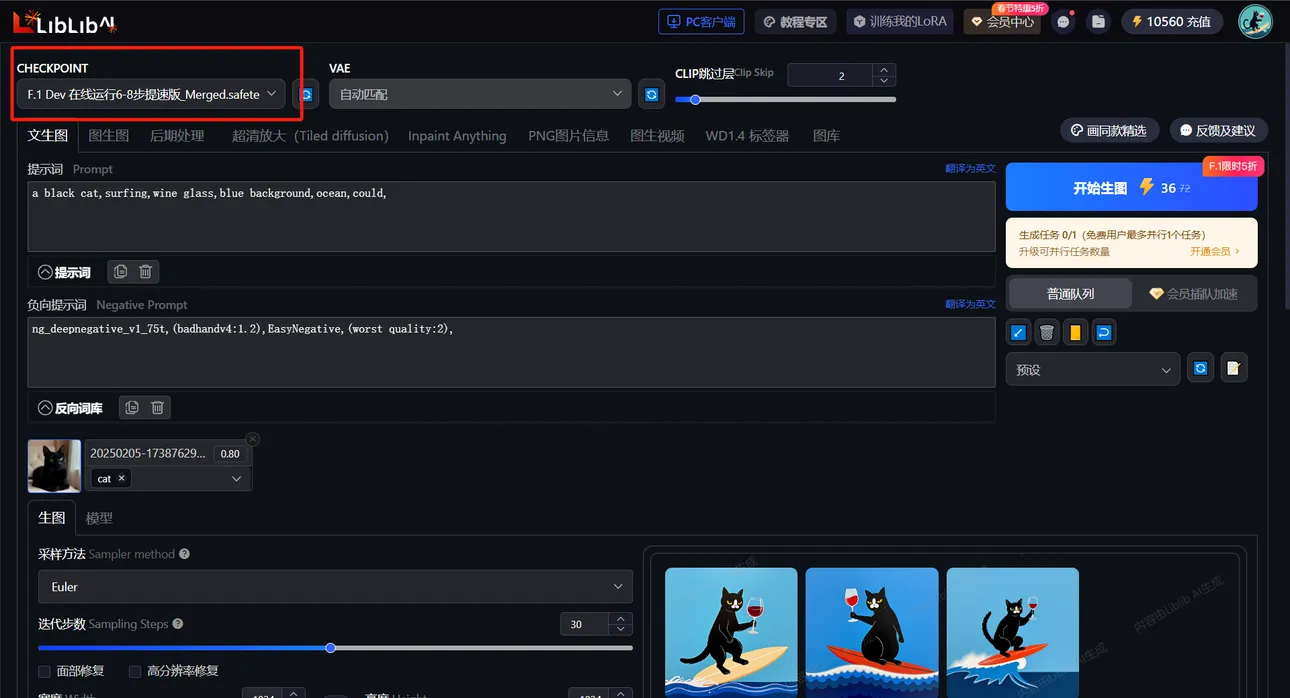Click the LibLib AI logo
Viewport: 1290px width, 698px height.
(64, 20)
